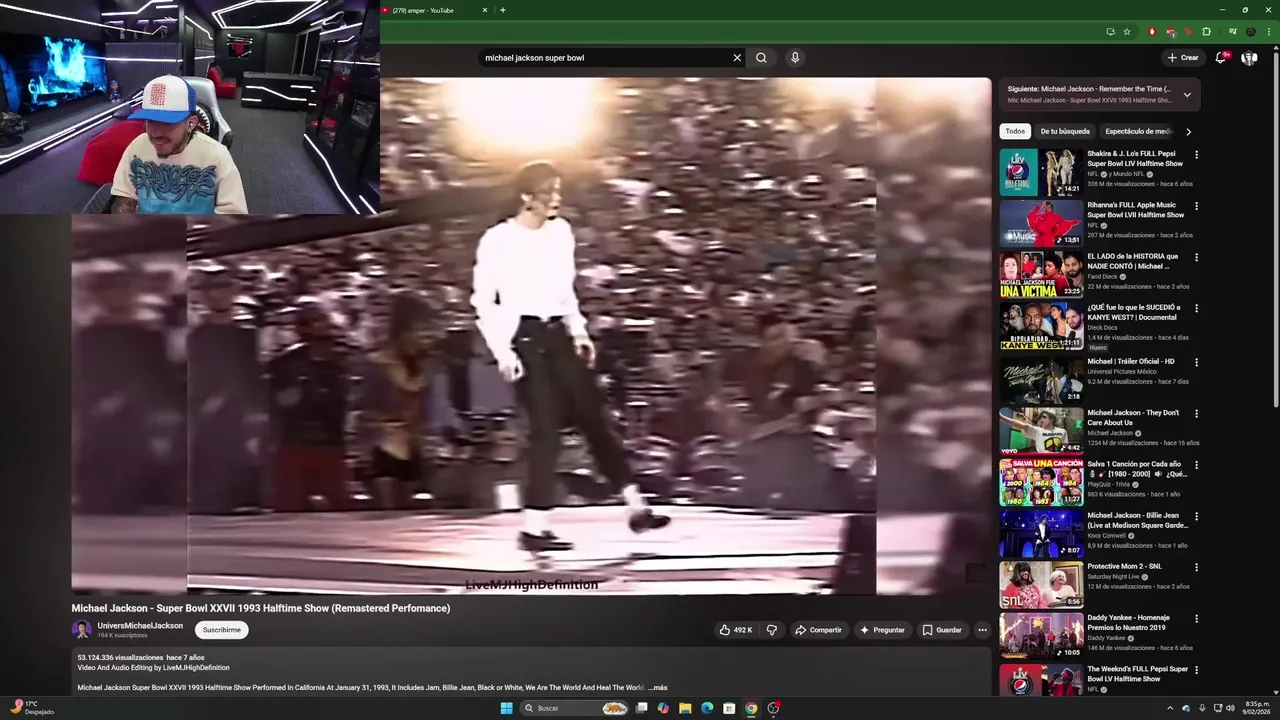
Task: Open Windows Start menu
Action: [x=506, y=708]
